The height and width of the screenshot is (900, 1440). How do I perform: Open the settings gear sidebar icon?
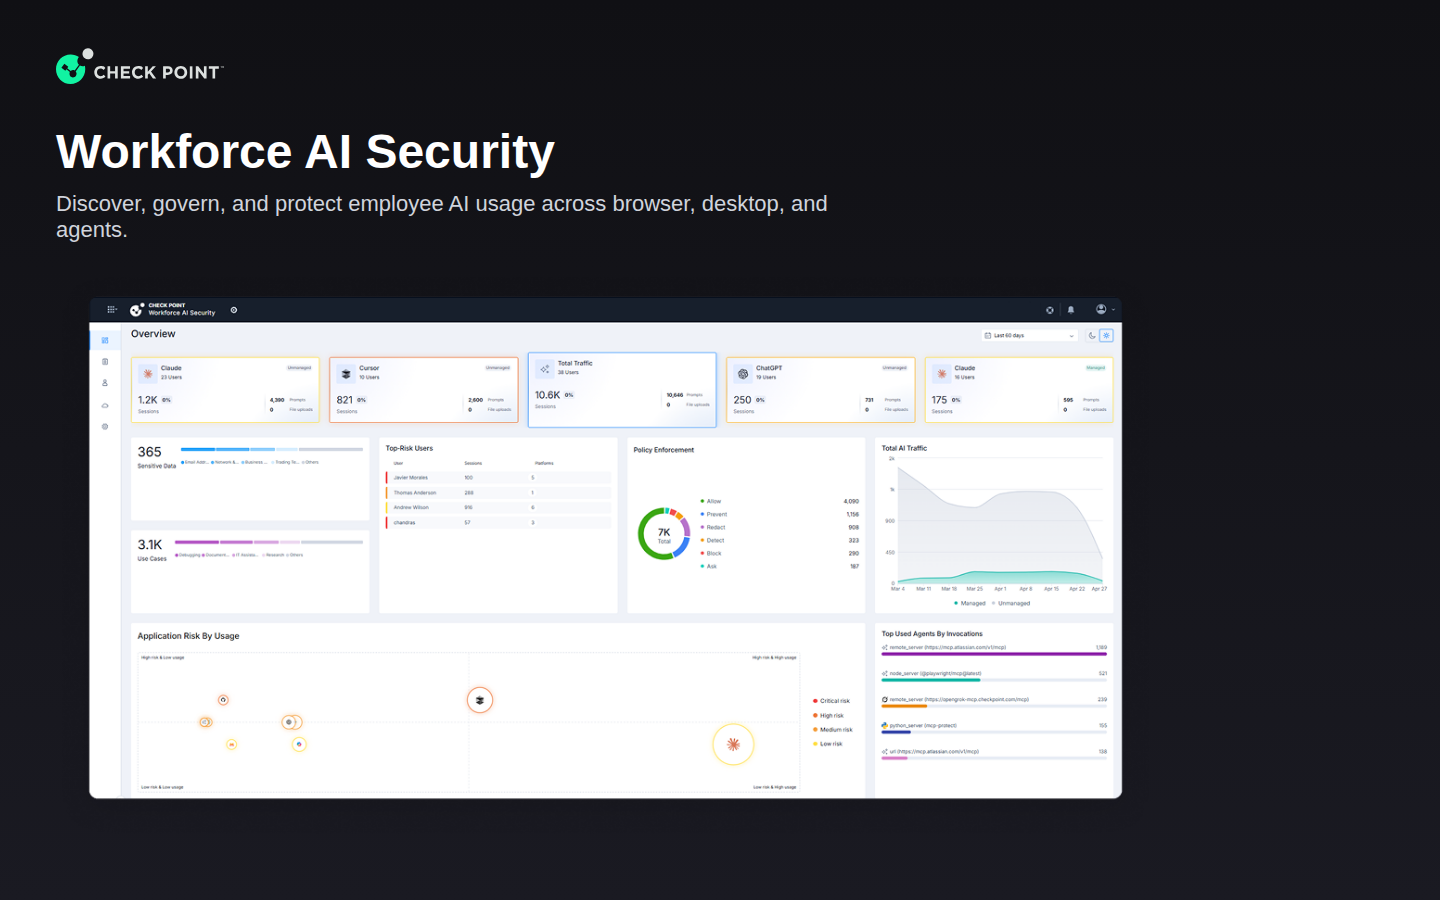coord(105,427)
